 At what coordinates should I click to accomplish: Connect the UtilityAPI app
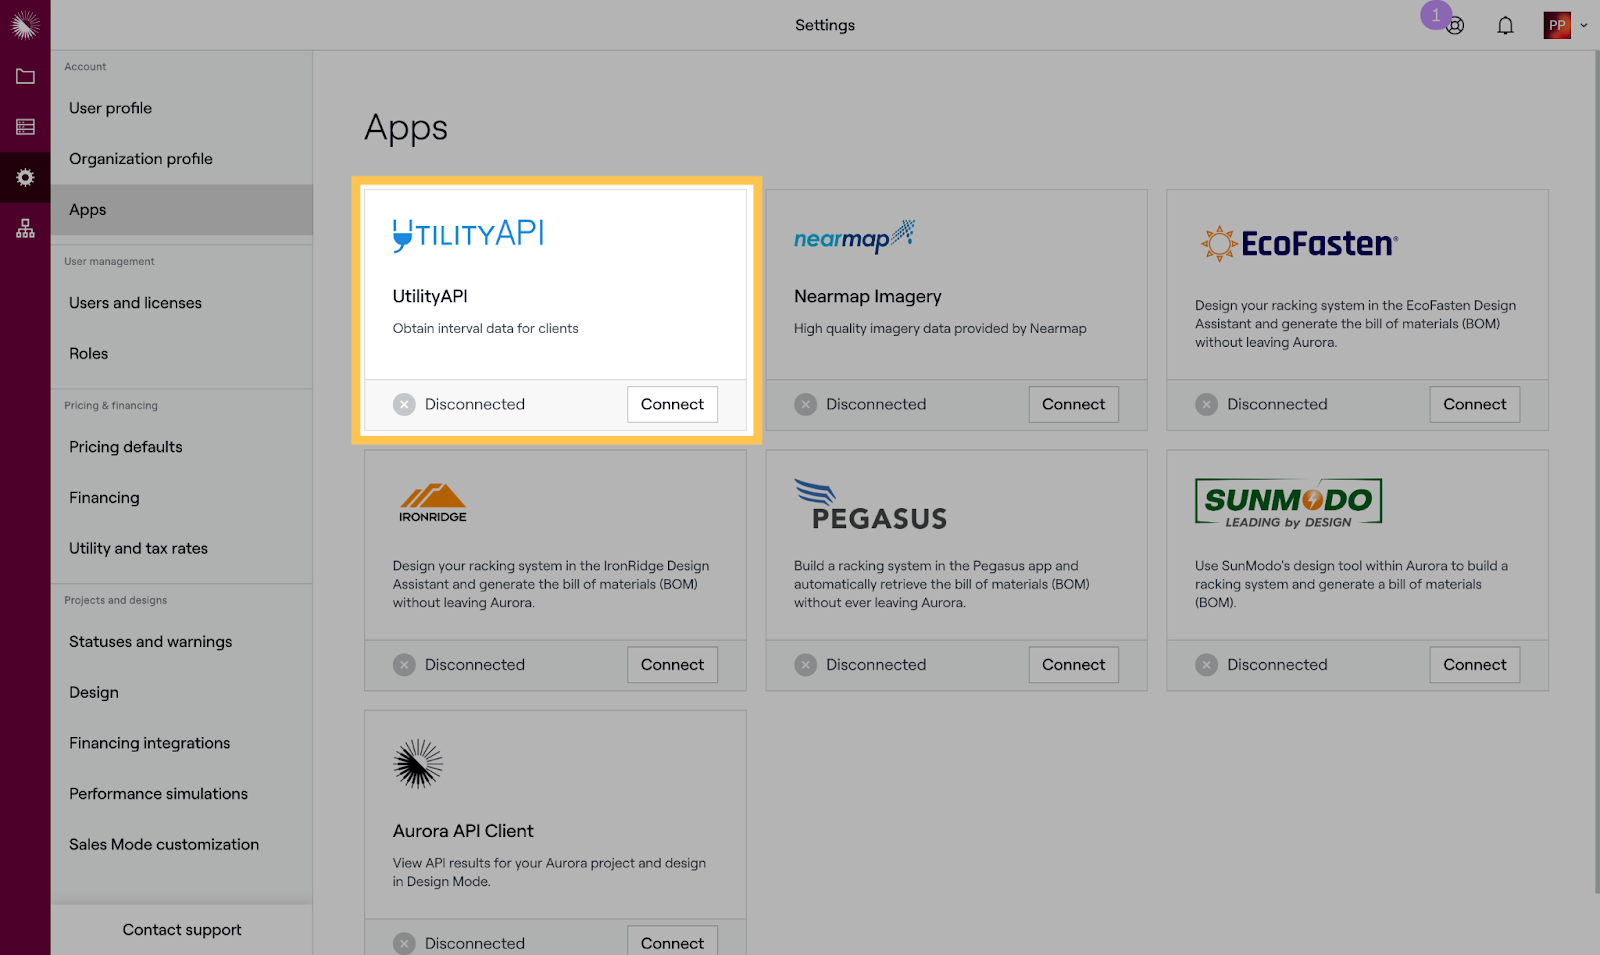point(672,404)
